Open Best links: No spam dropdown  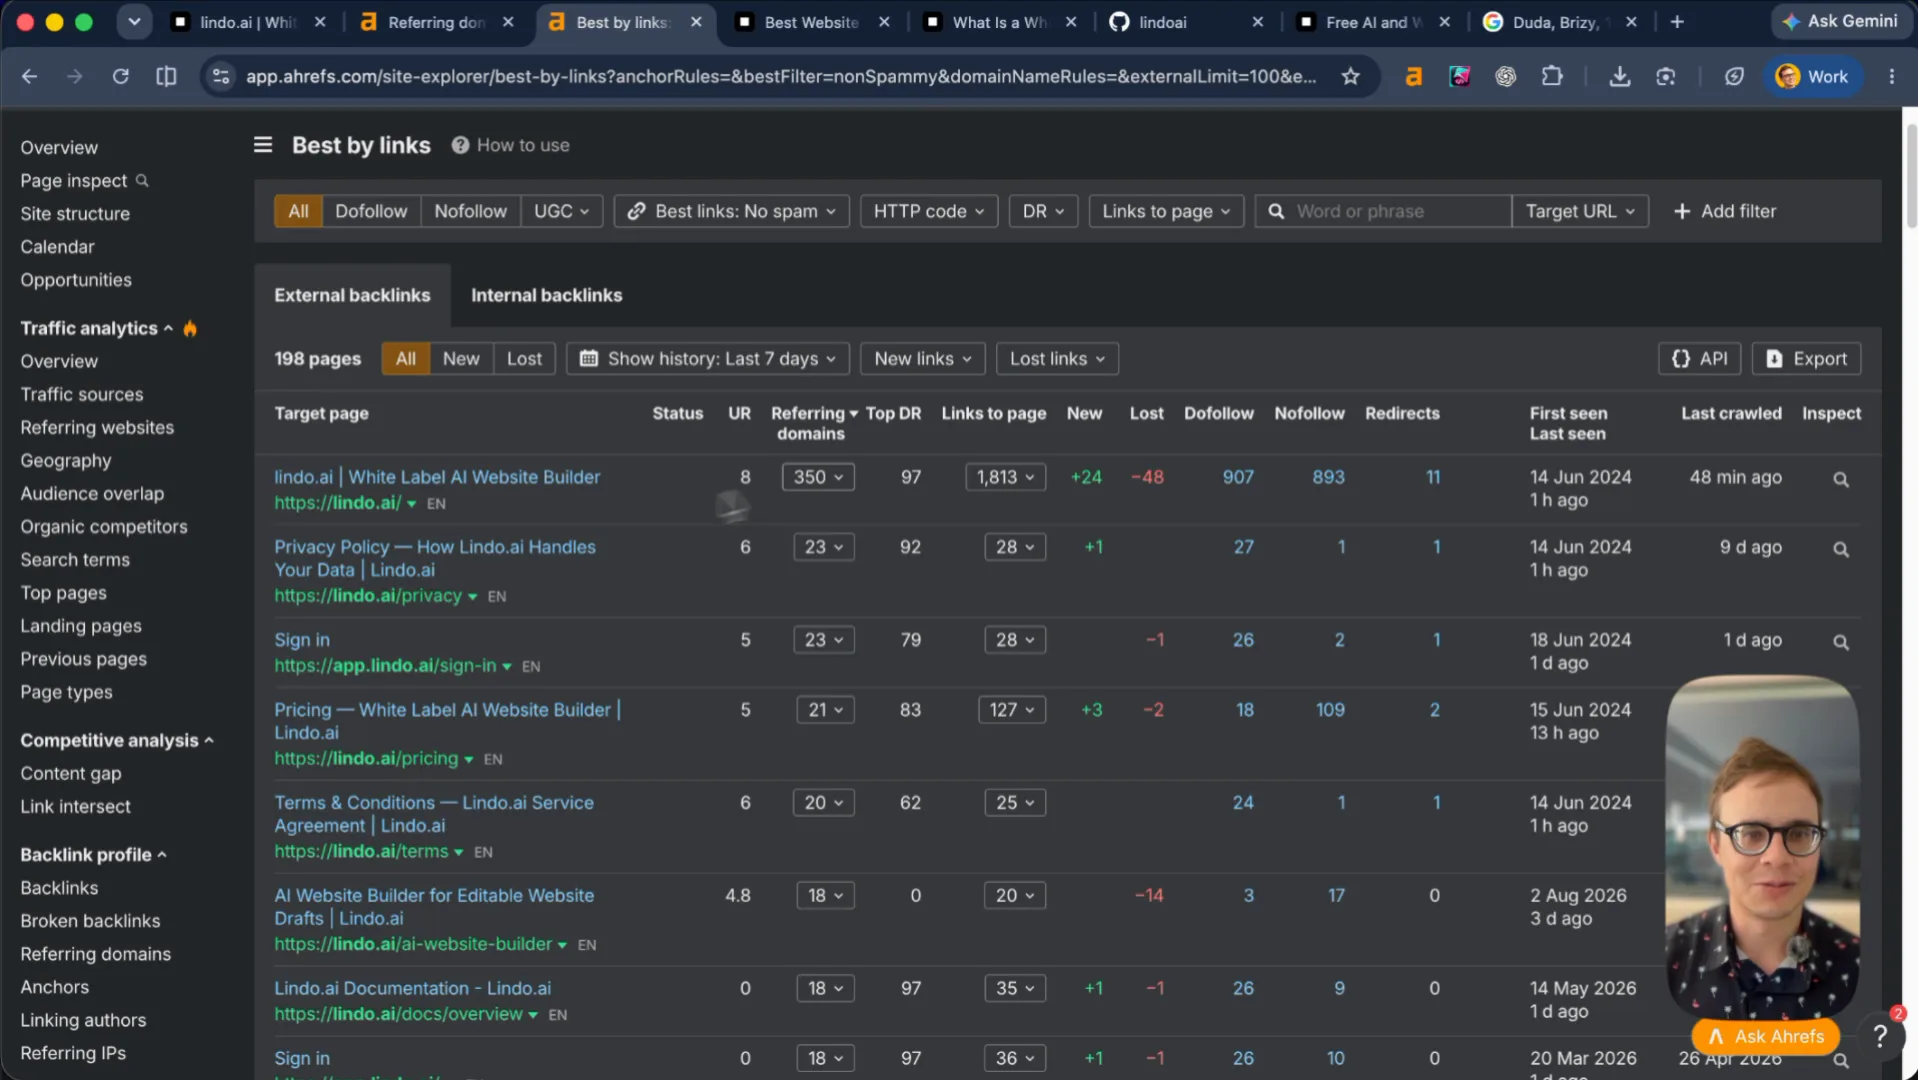732,211
